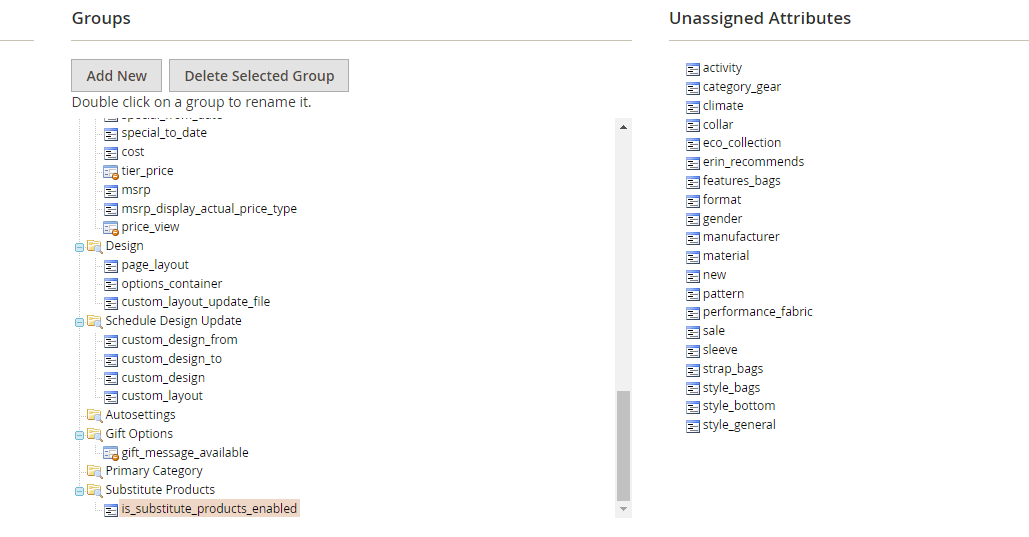
Task: Click the tier_price attribute icon
Action: pyautogui.click(x=112, y=171)
